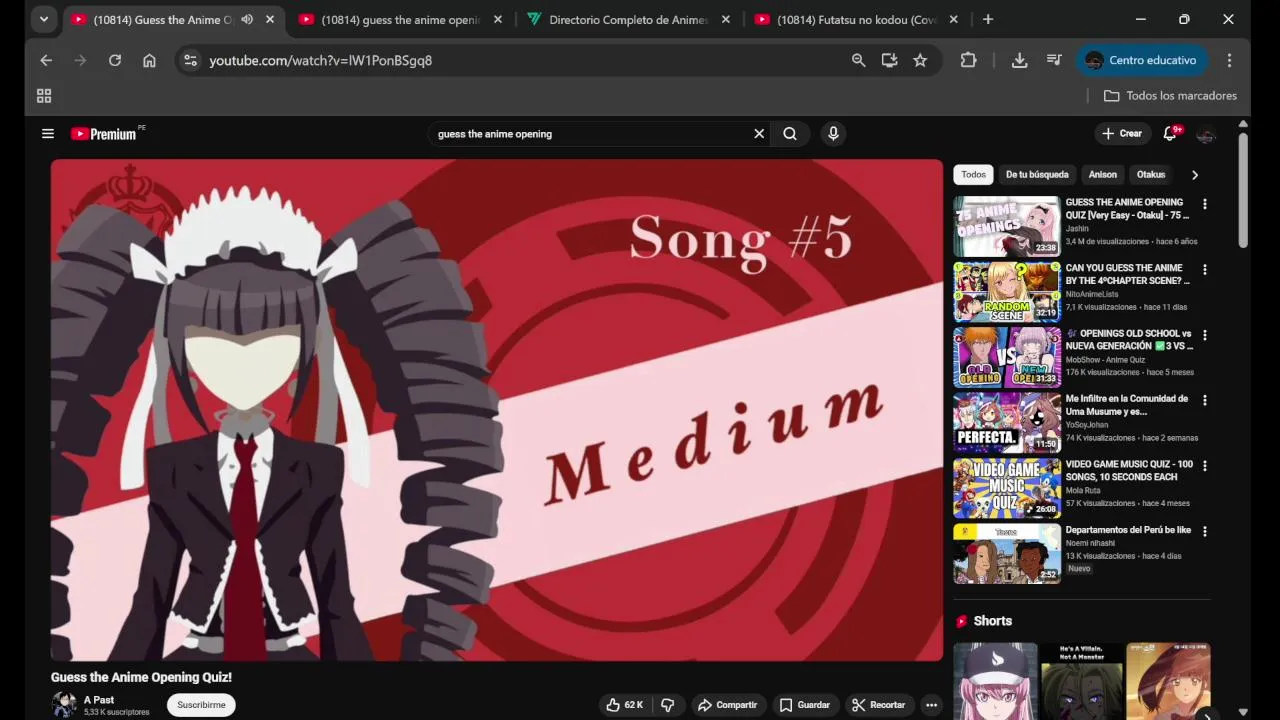
Task: Open the apps grid in bookmarks bar
Action: pyautogui.click(x=44, y=96)
